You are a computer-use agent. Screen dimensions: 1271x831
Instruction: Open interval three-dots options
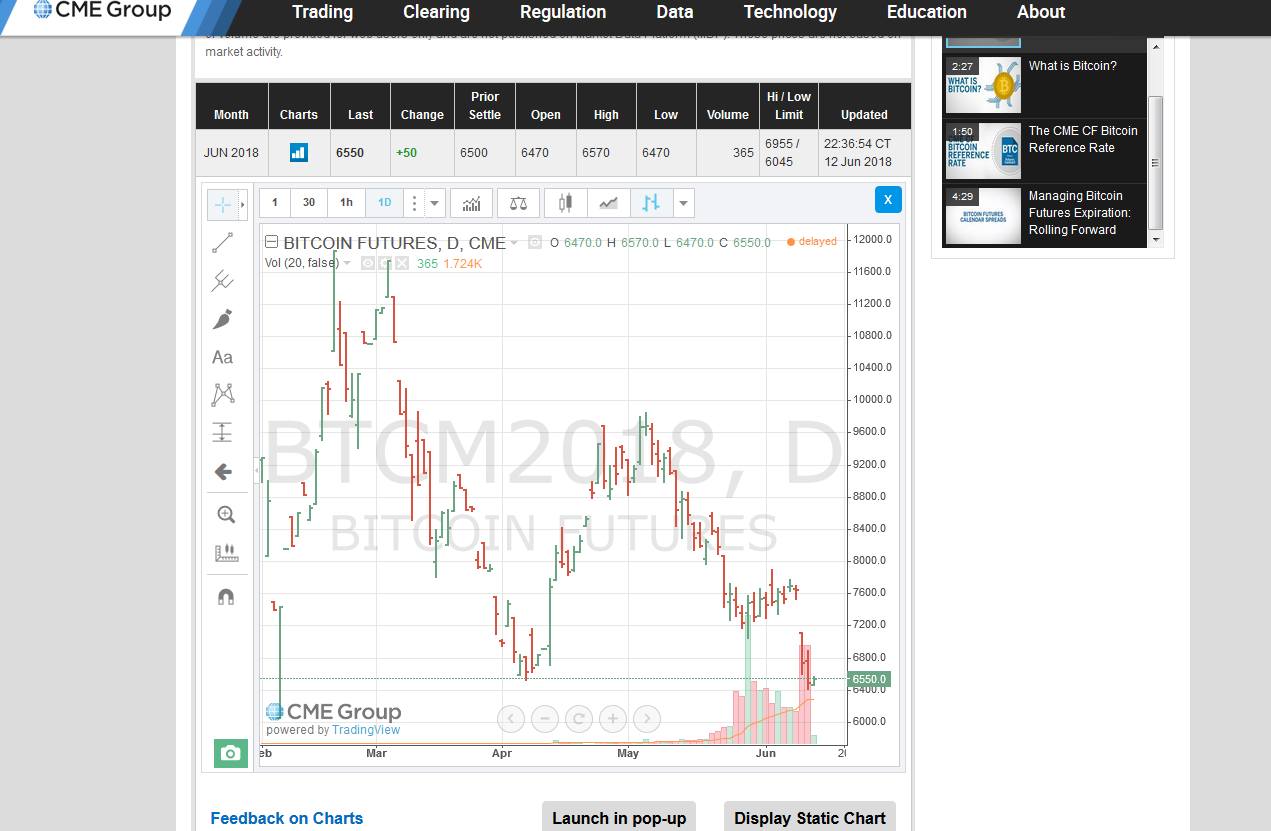(x=414, y=203)
